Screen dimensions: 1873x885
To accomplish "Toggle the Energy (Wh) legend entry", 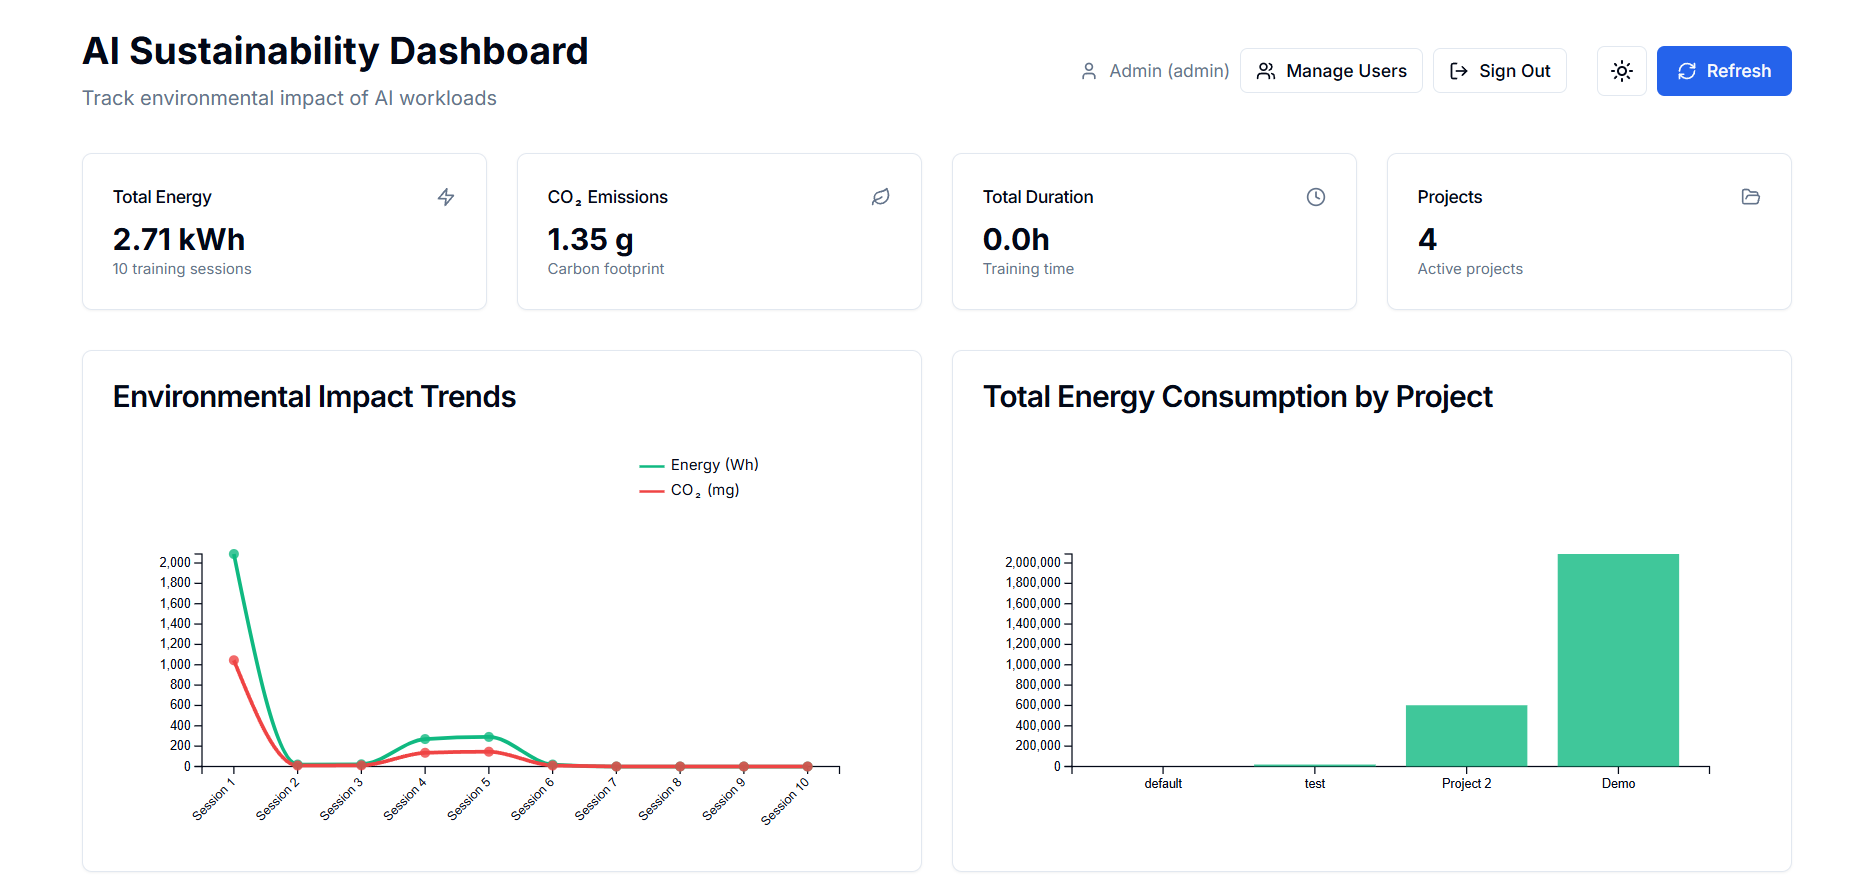I will tap(700, 465).
